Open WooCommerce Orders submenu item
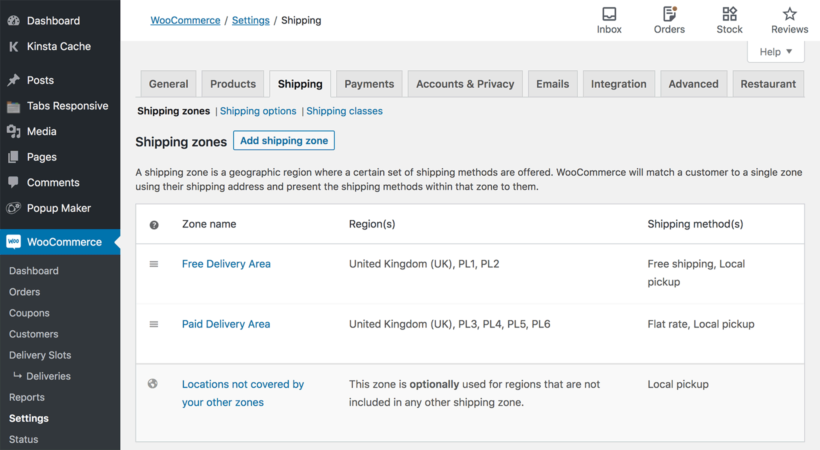This screenshot has width=820, height=450. (24, 291)
